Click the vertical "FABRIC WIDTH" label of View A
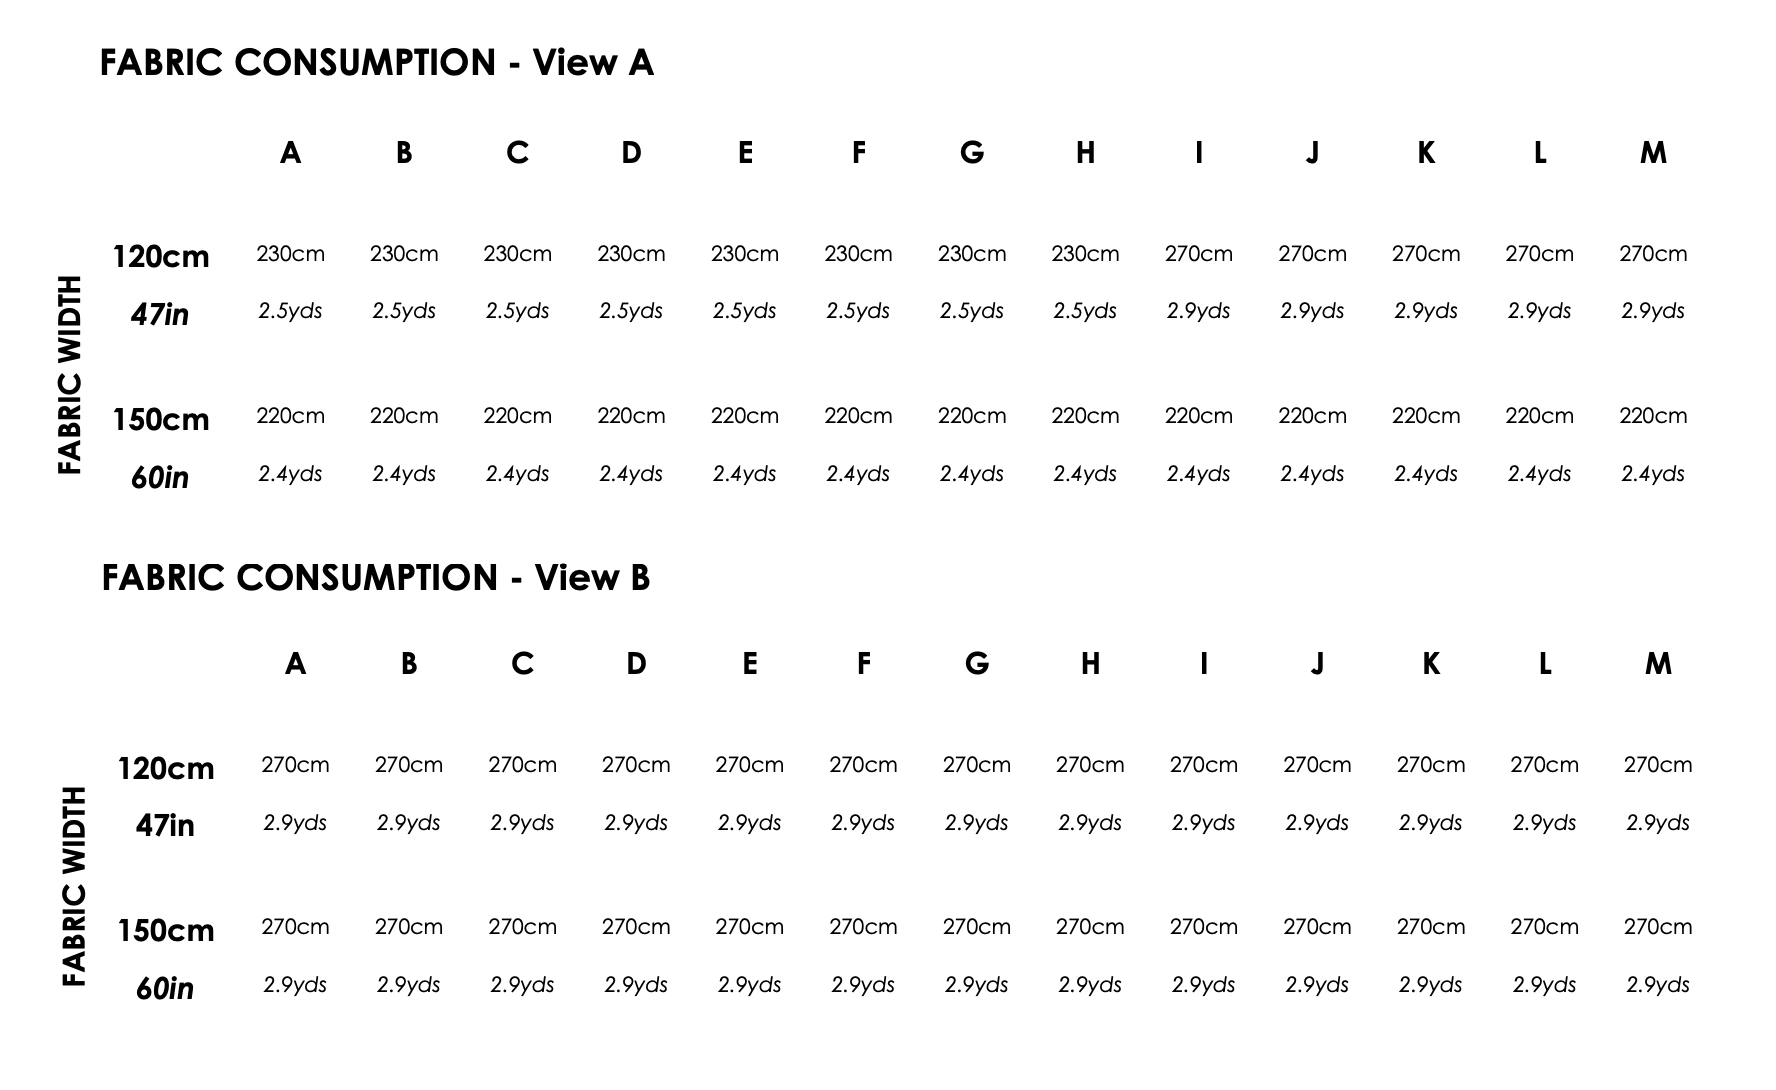The width and height of the screenshot is (1776, 1090). pos(69,375)
